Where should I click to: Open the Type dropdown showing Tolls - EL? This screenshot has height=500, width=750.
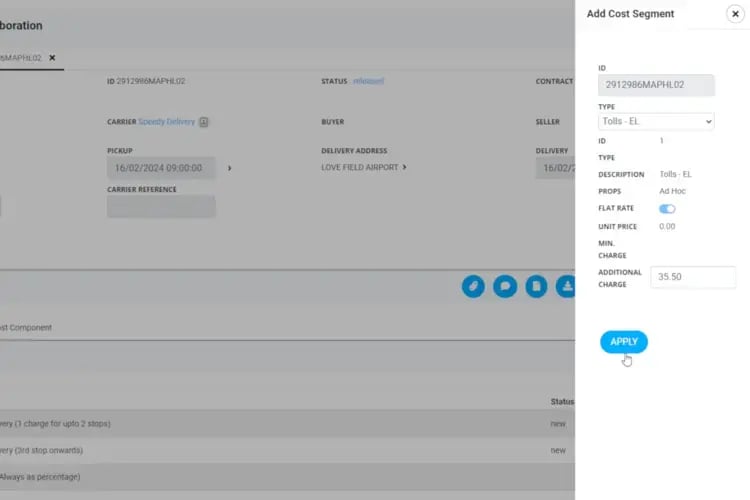pos(656,122)
